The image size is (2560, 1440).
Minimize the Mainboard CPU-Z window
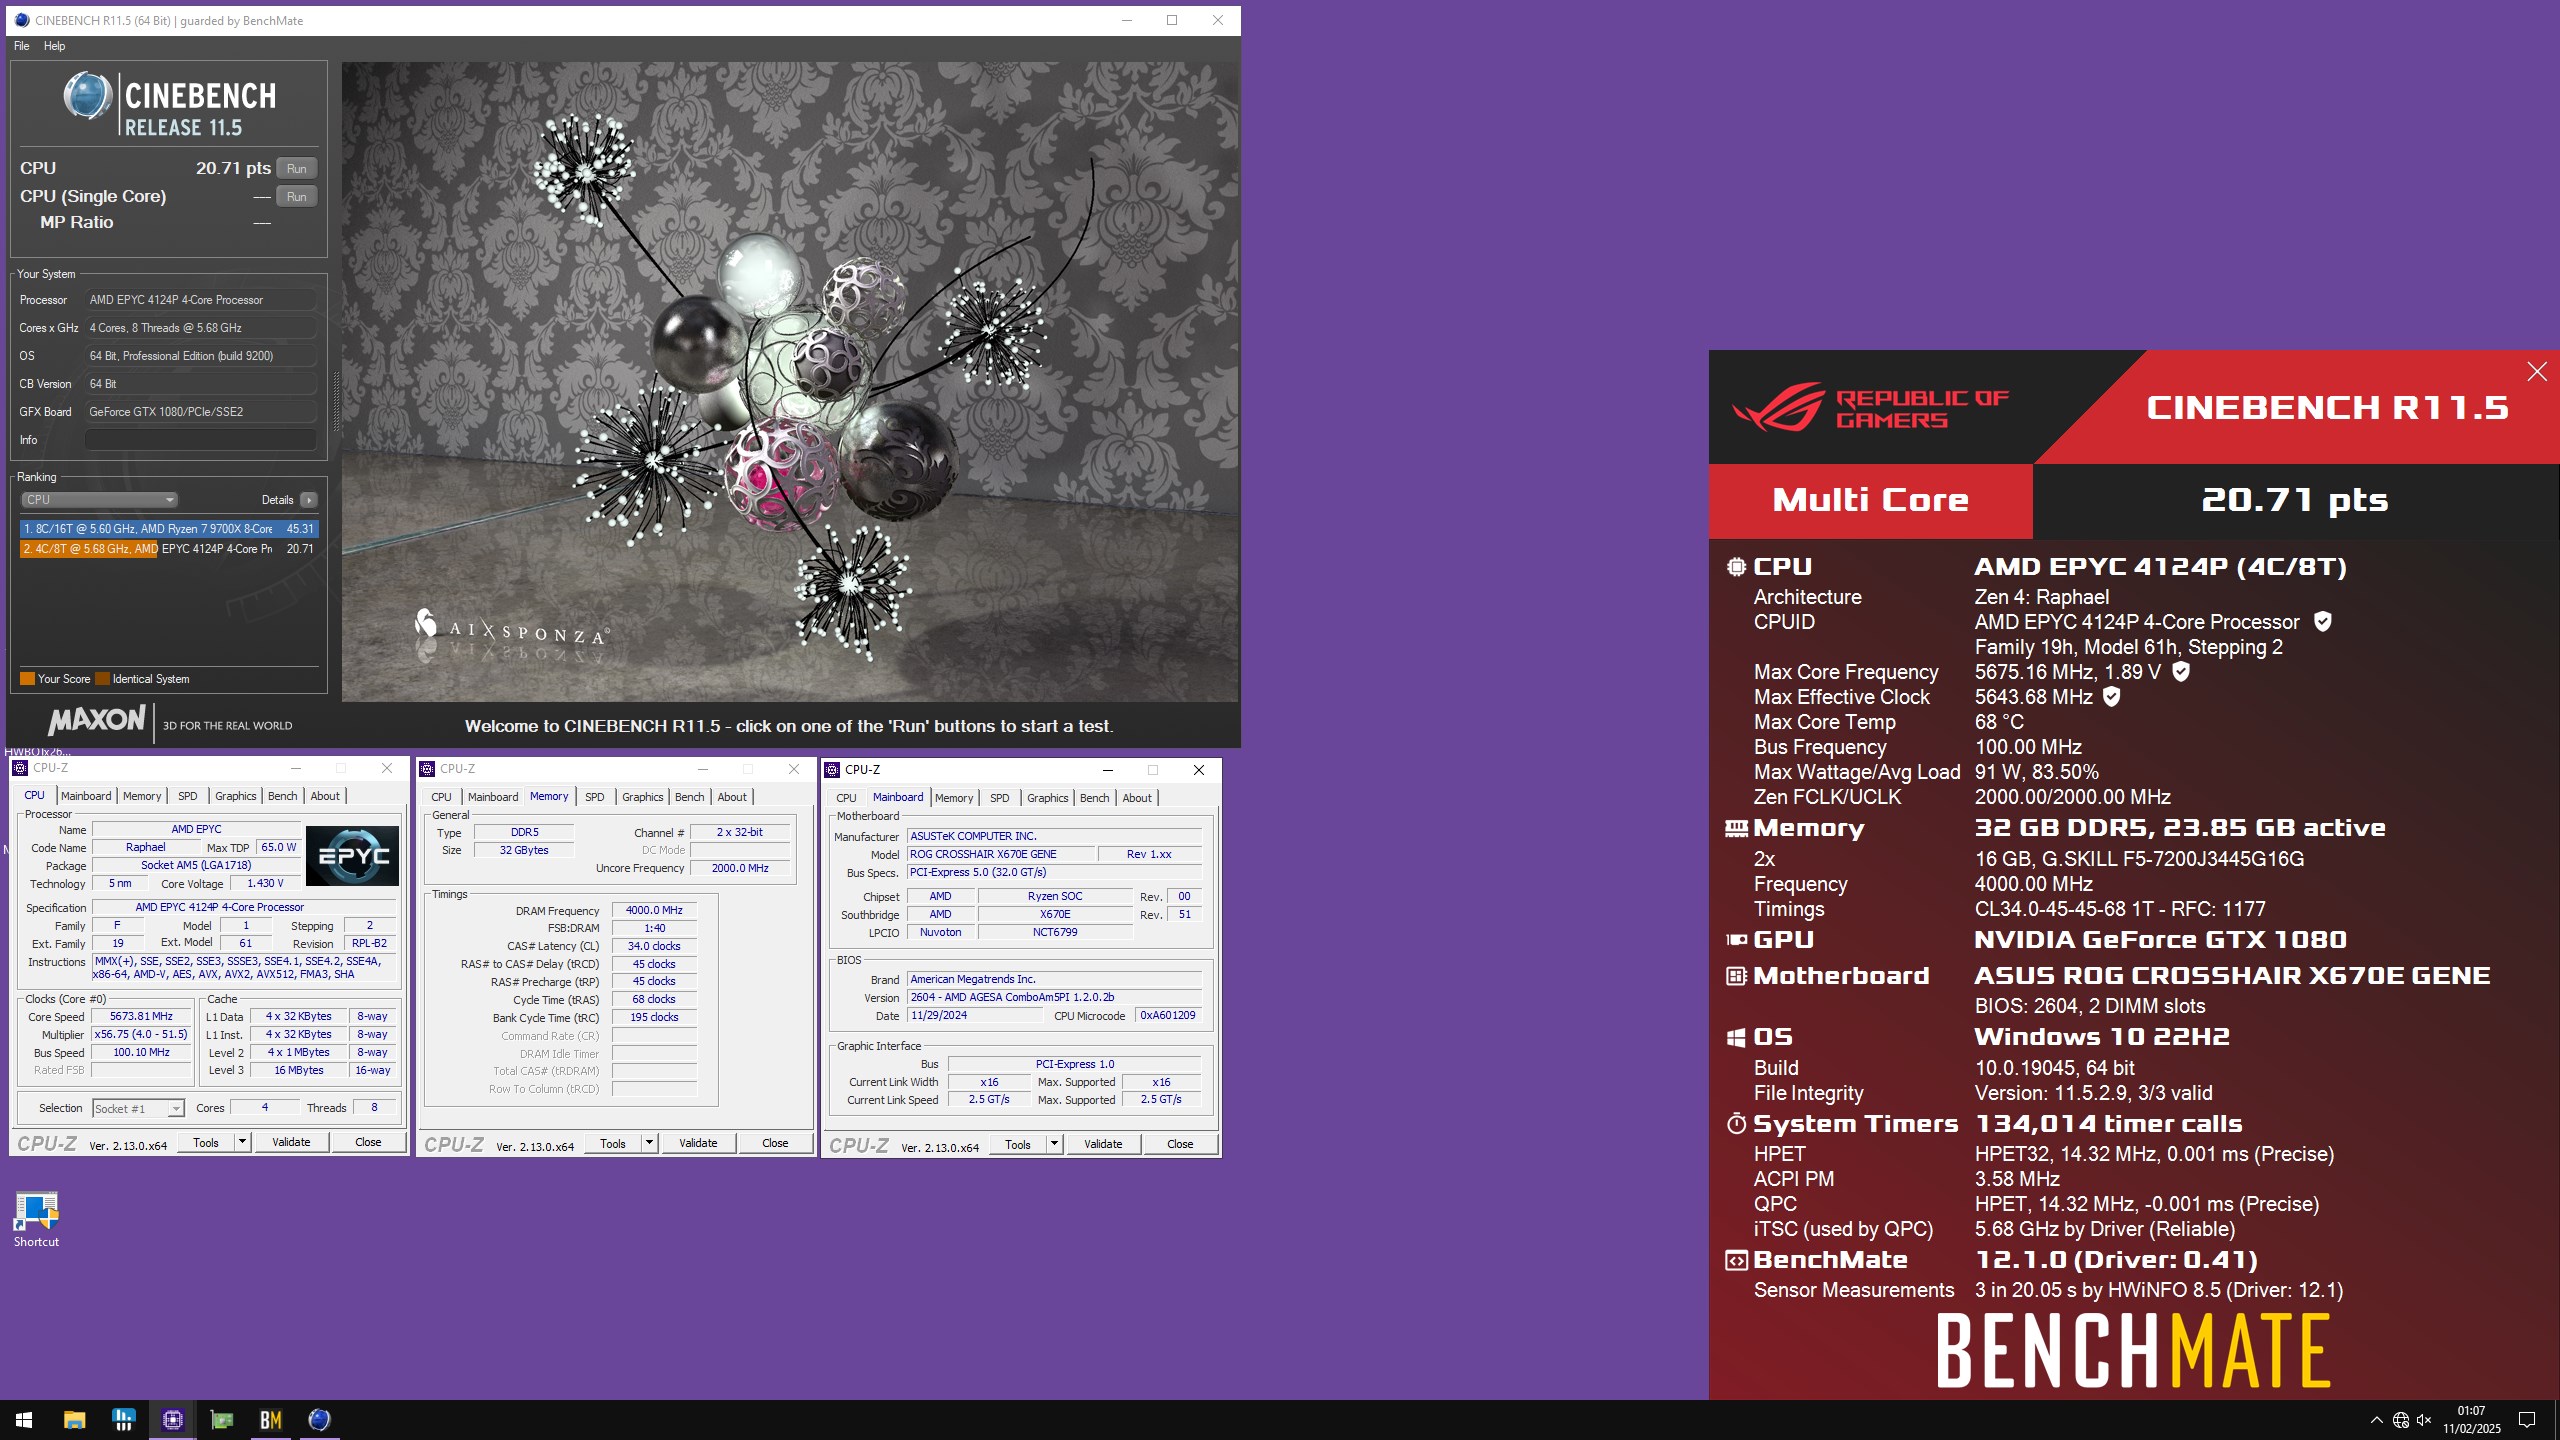[1107, 770]
